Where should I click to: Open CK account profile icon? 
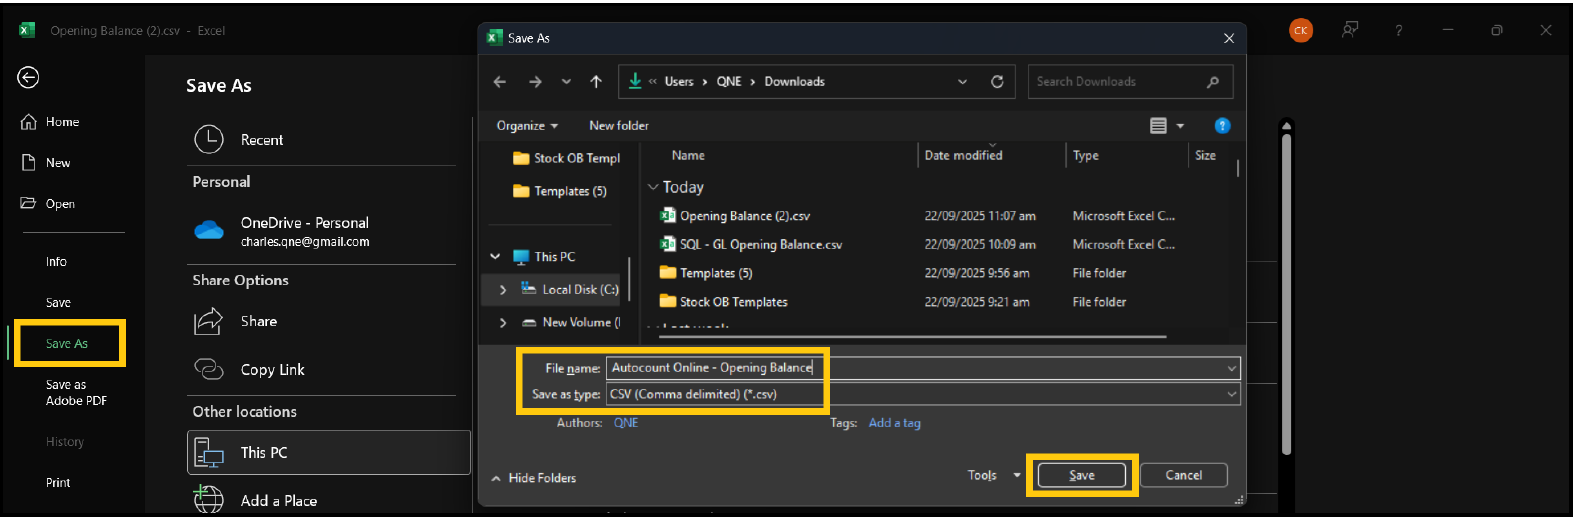pyautogui.click(x=1301, y=30)
